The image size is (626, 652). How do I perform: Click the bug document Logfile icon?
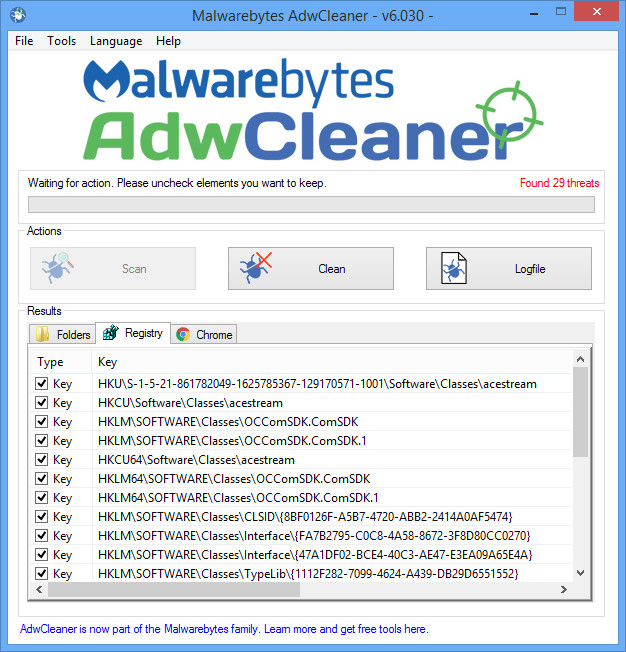click(454, 268)
